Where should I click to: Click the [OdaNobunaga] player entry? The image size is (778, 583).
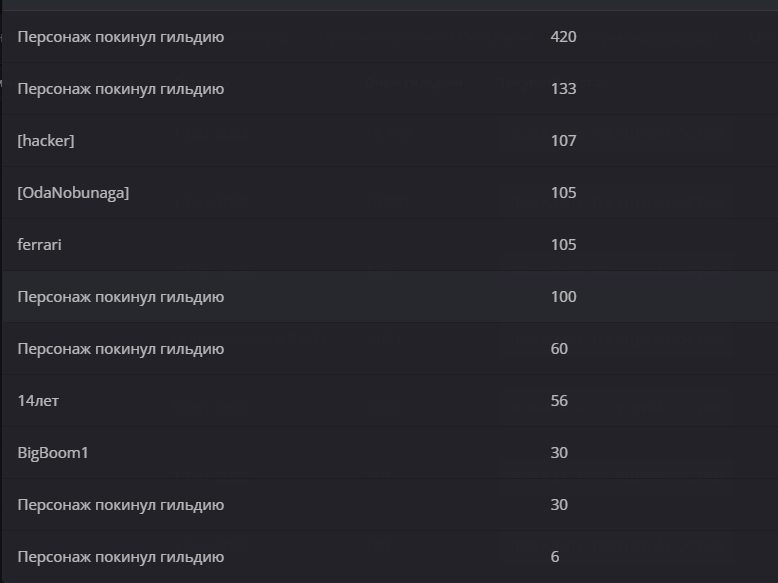click(73, 193)
